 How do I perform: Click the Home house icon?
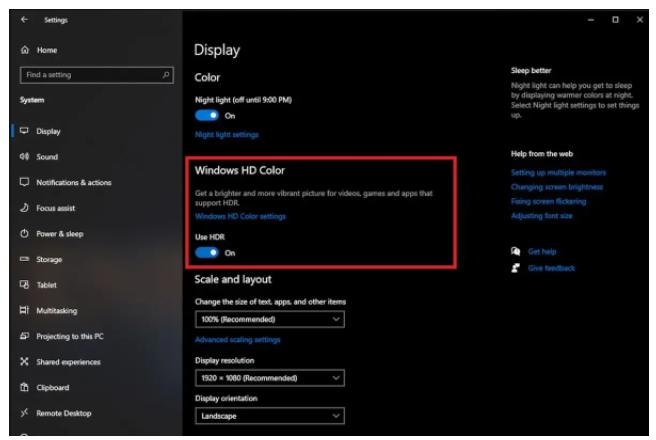point(25,50)
